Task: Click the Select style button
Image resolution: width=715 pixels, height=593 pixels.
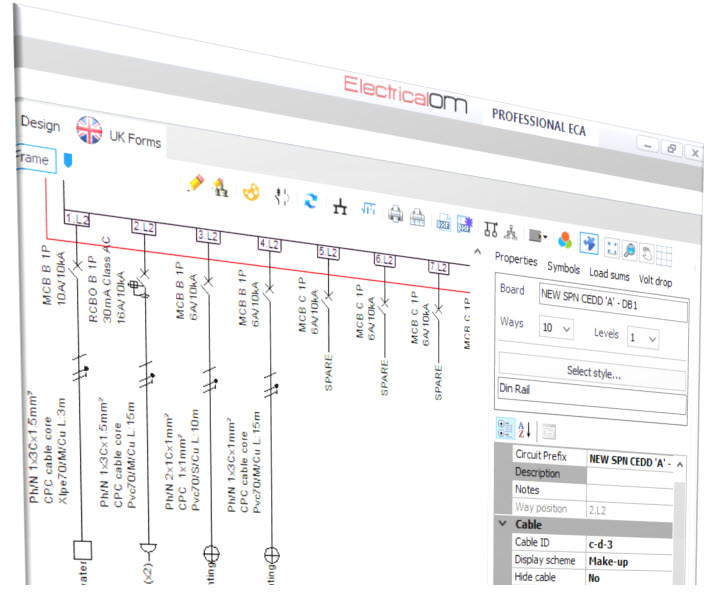Action: (592, 372)
